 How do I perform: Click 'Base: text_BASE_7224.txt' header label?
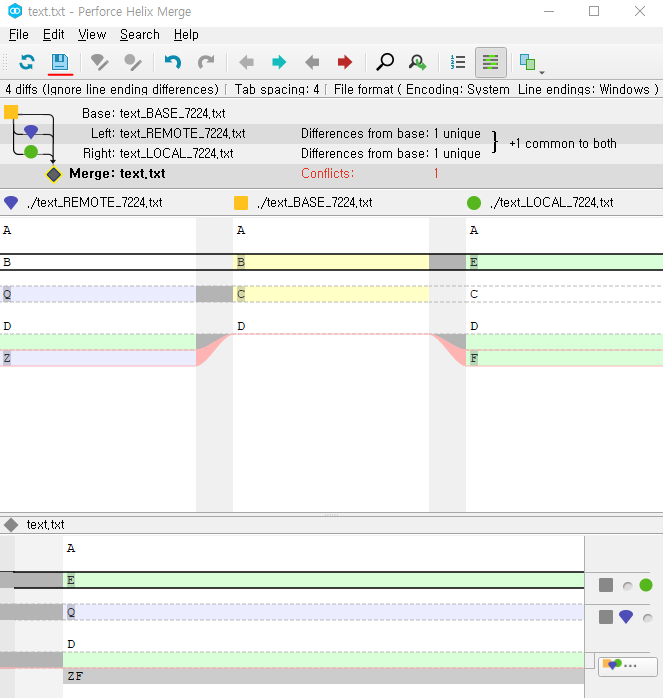click(154, 114)
